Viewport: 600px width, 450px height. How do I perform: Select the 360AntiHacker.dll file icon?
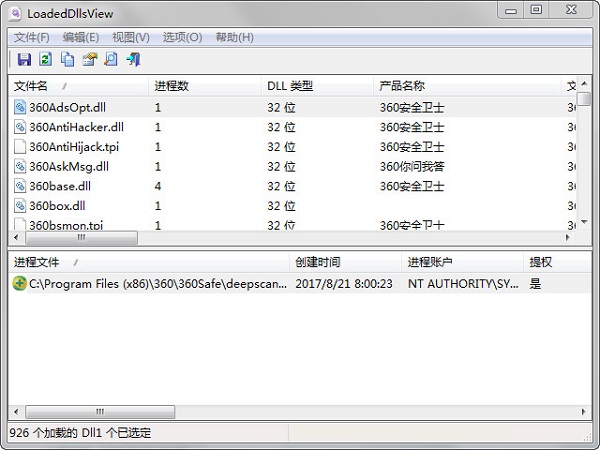20,127
